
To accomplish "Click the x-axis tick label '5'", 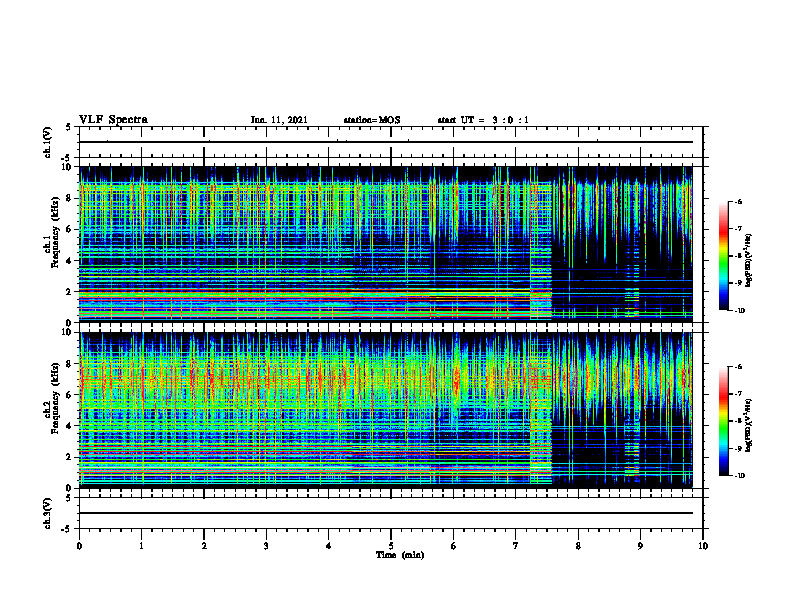I will point(391,546).
